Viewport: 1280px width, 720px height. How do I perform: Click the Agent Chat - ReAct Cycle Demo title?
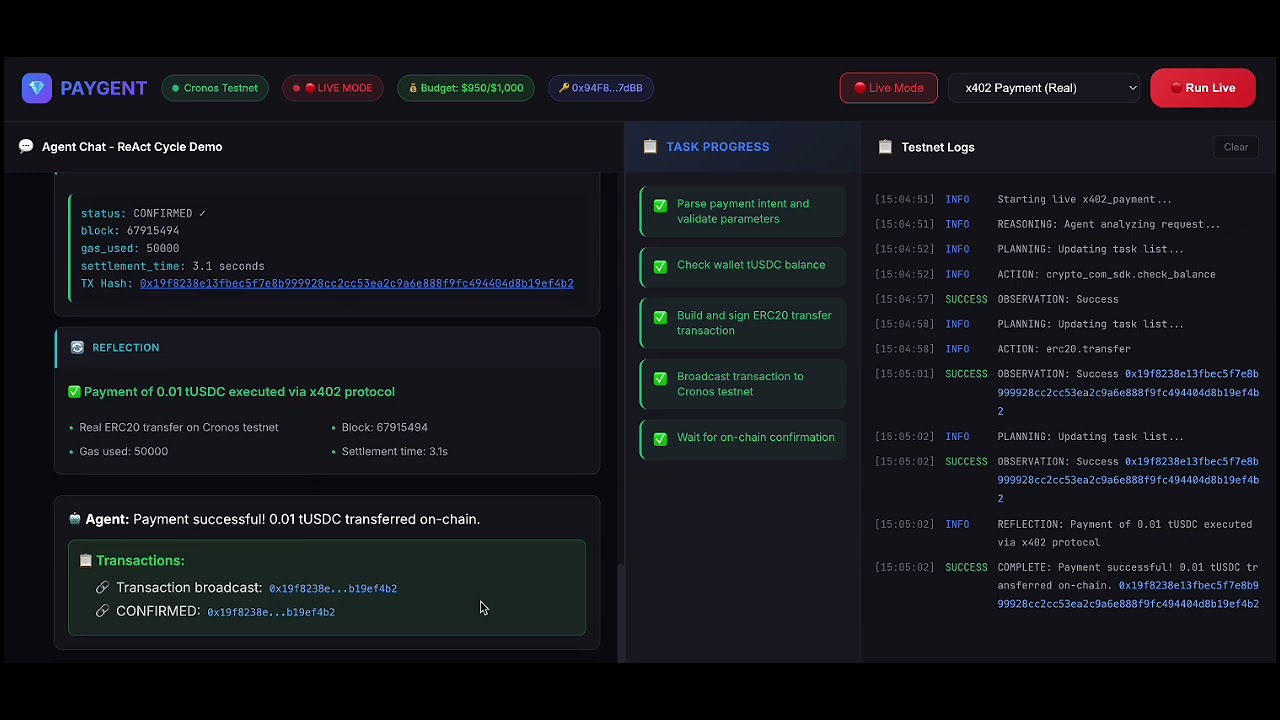pos(132,147)
